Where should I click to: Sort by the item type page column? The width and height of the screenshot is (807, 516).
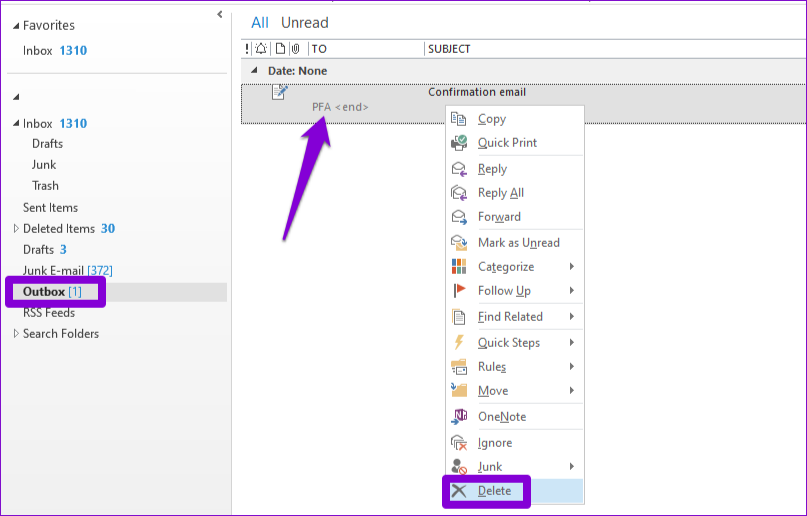click(280, 49)
